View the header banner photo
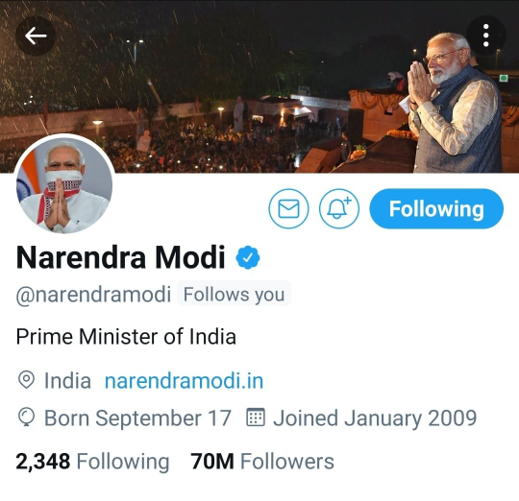Screen dimensions: 519x501 point(259,86)
